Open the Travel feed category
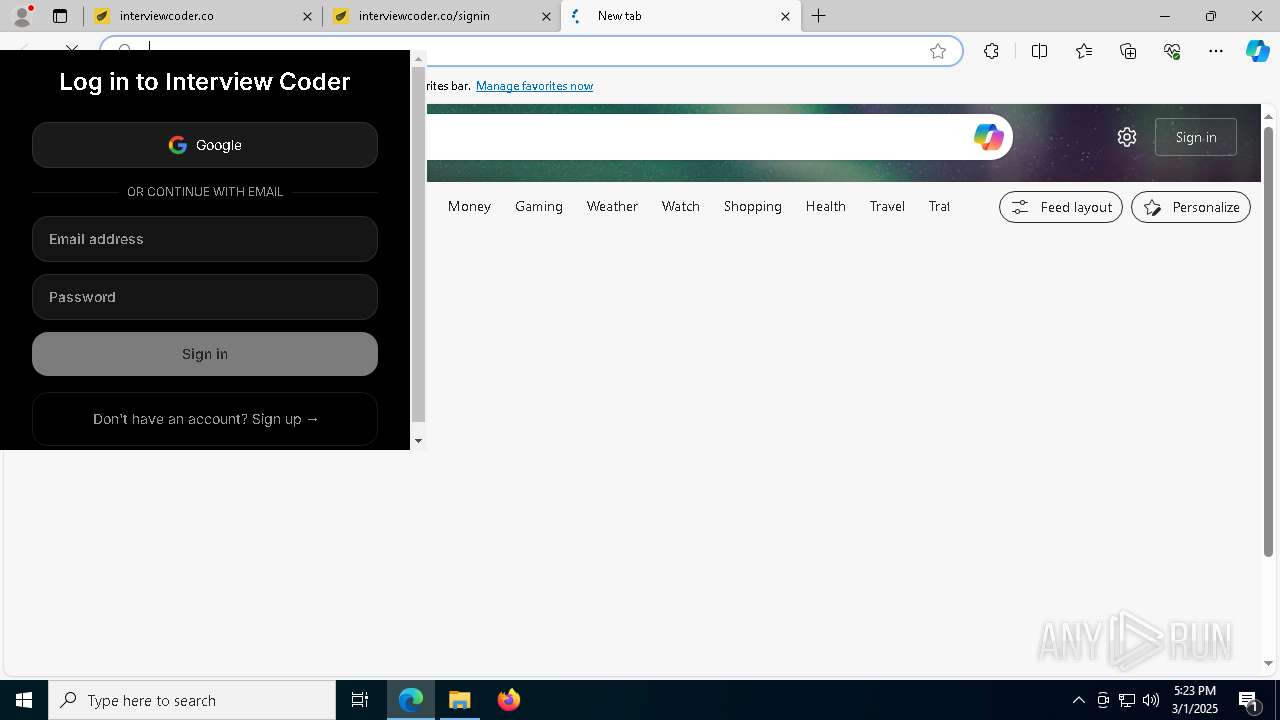This screenshot has width=1280, height=720. pos(887,206)
